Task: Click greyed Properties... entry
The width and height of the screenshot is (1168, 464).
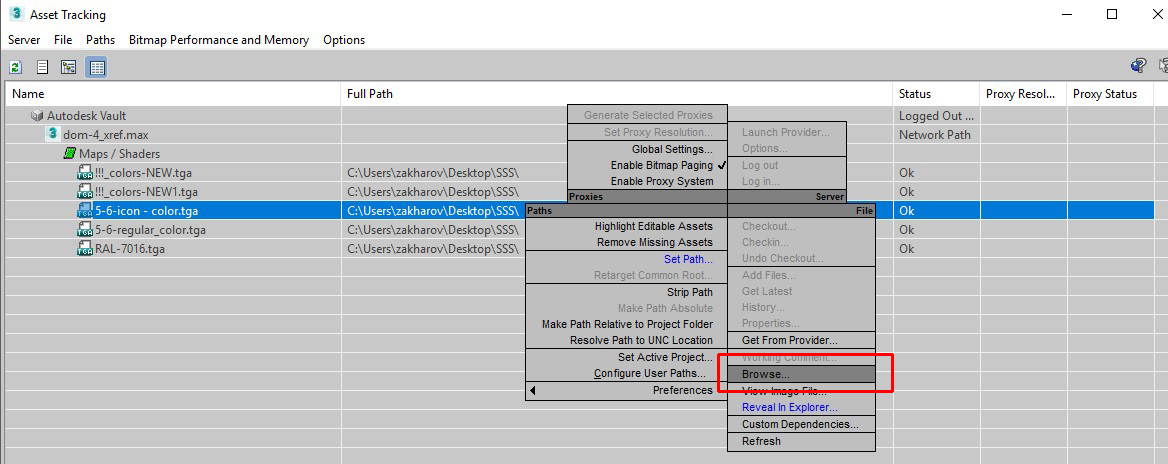Action: coord(770,323)
